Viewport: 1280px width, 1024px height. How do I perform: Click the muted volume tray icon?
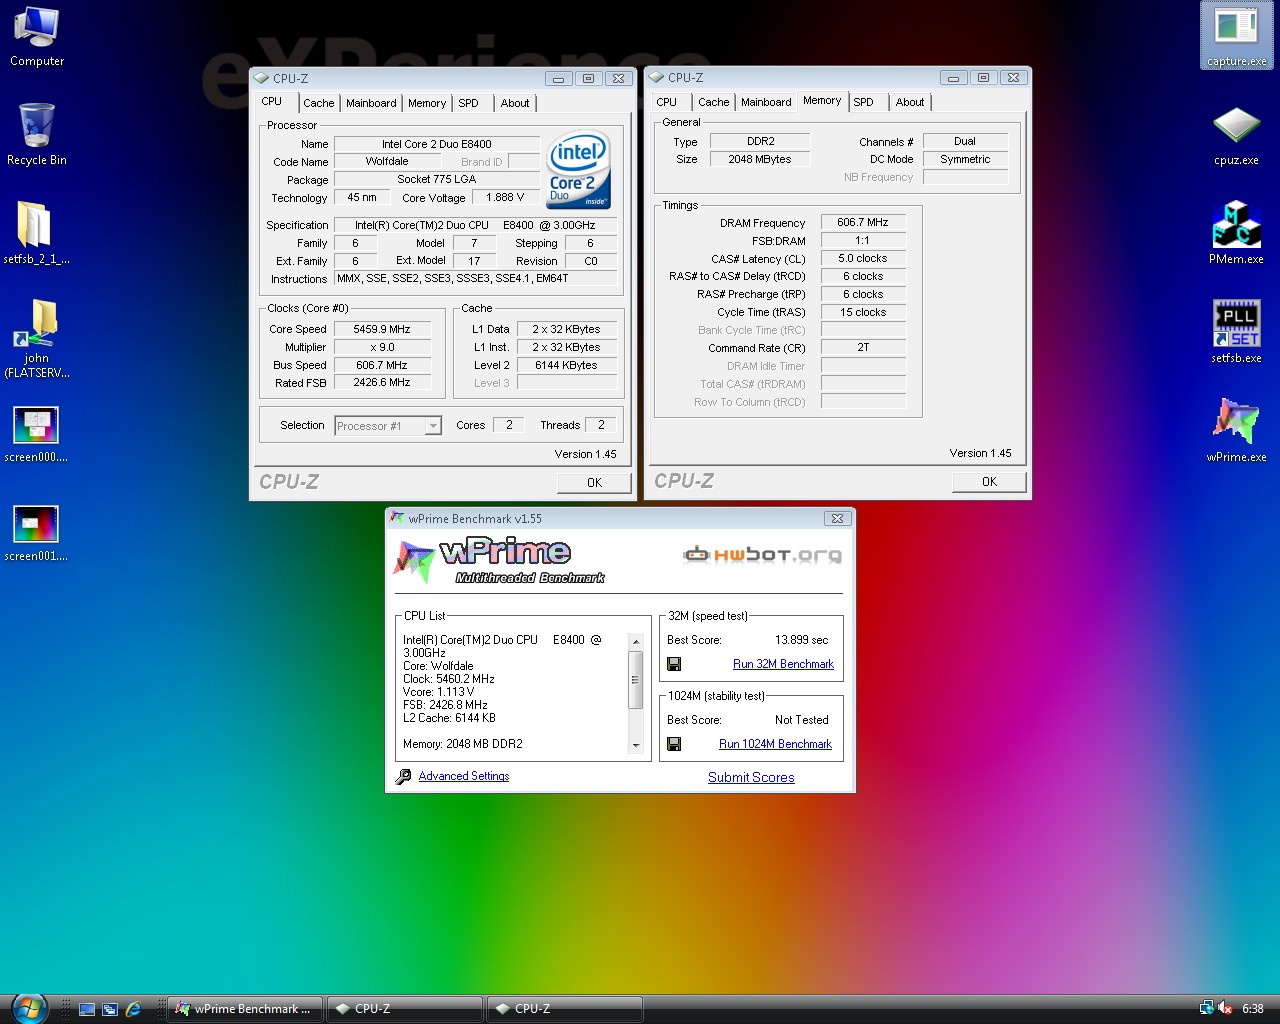(x=1226, y=1008)
